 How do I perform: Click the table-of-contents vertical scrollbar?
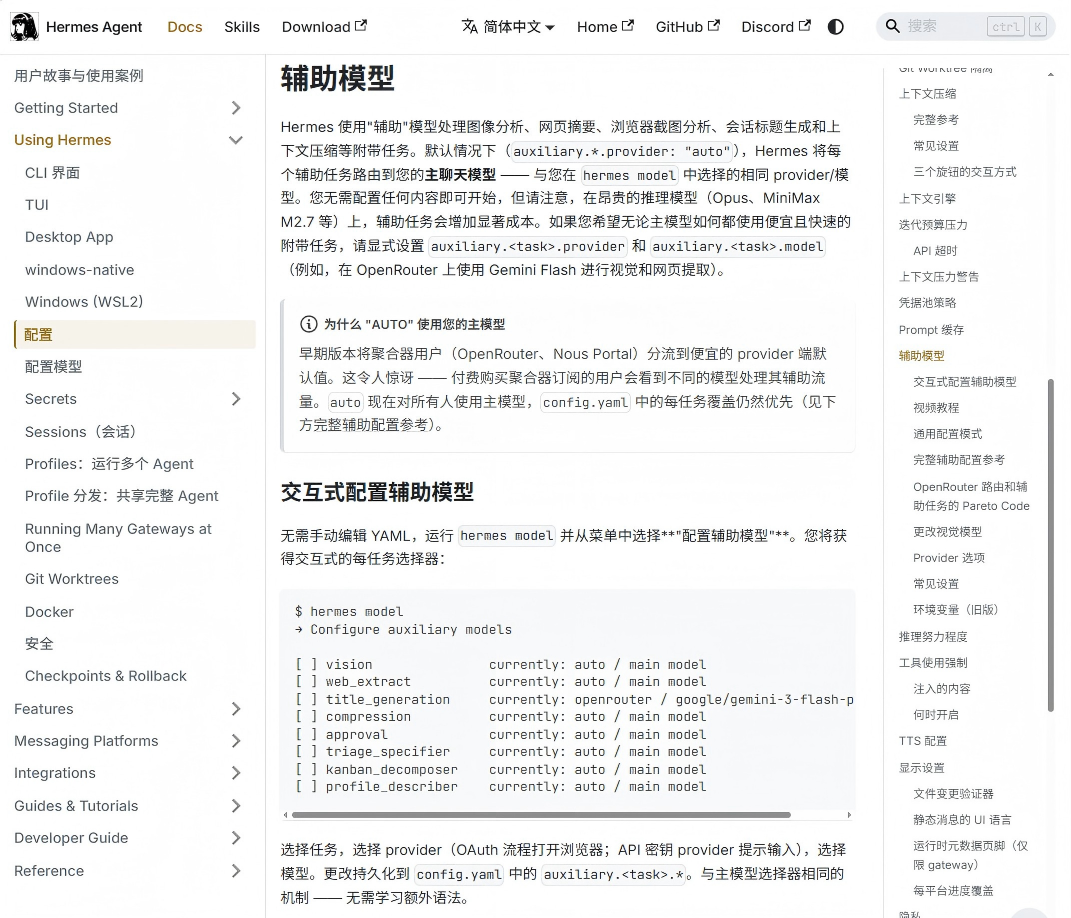point(1051,545)
